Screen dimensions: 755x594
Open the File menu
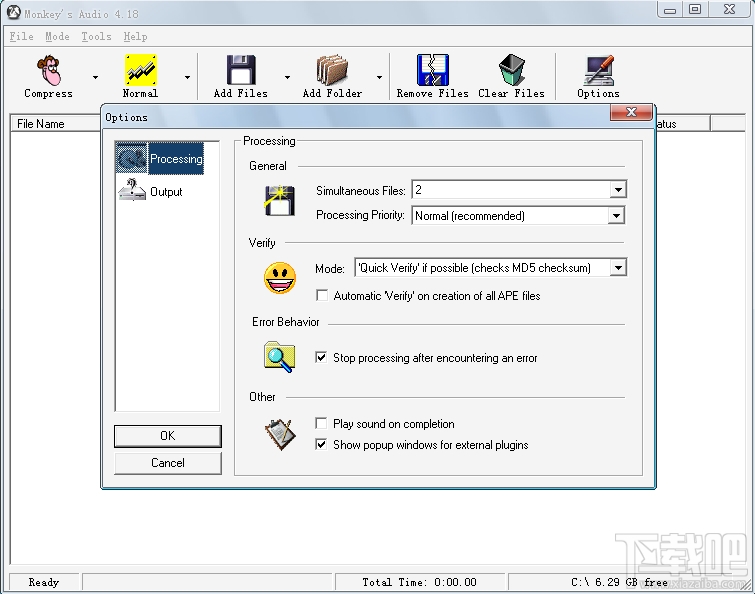coord(22,37)
